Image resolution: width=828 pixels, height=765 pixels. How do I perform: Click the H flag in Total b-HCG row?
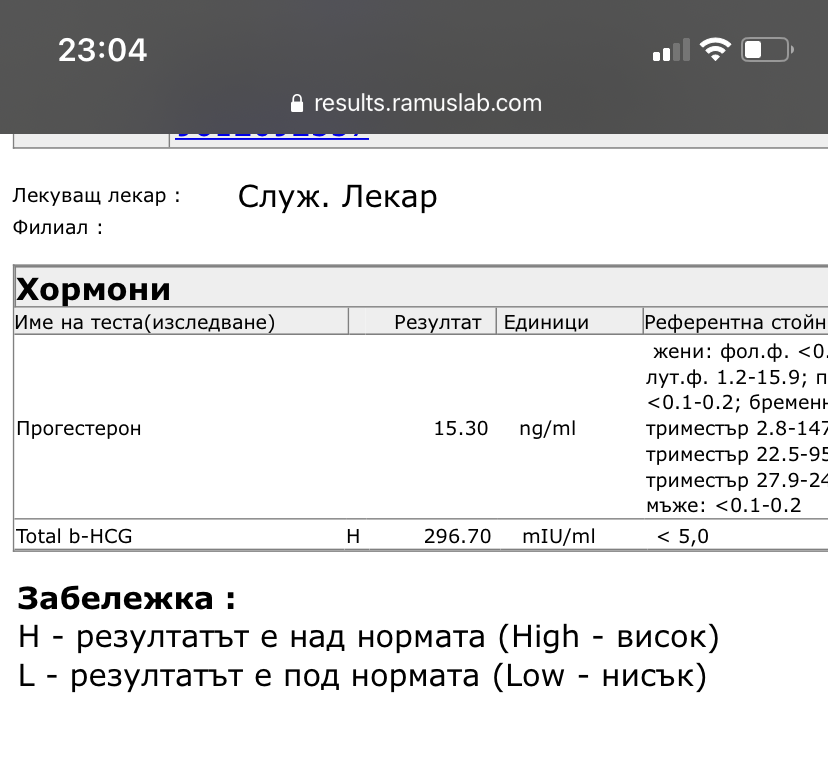click(353, 536)
